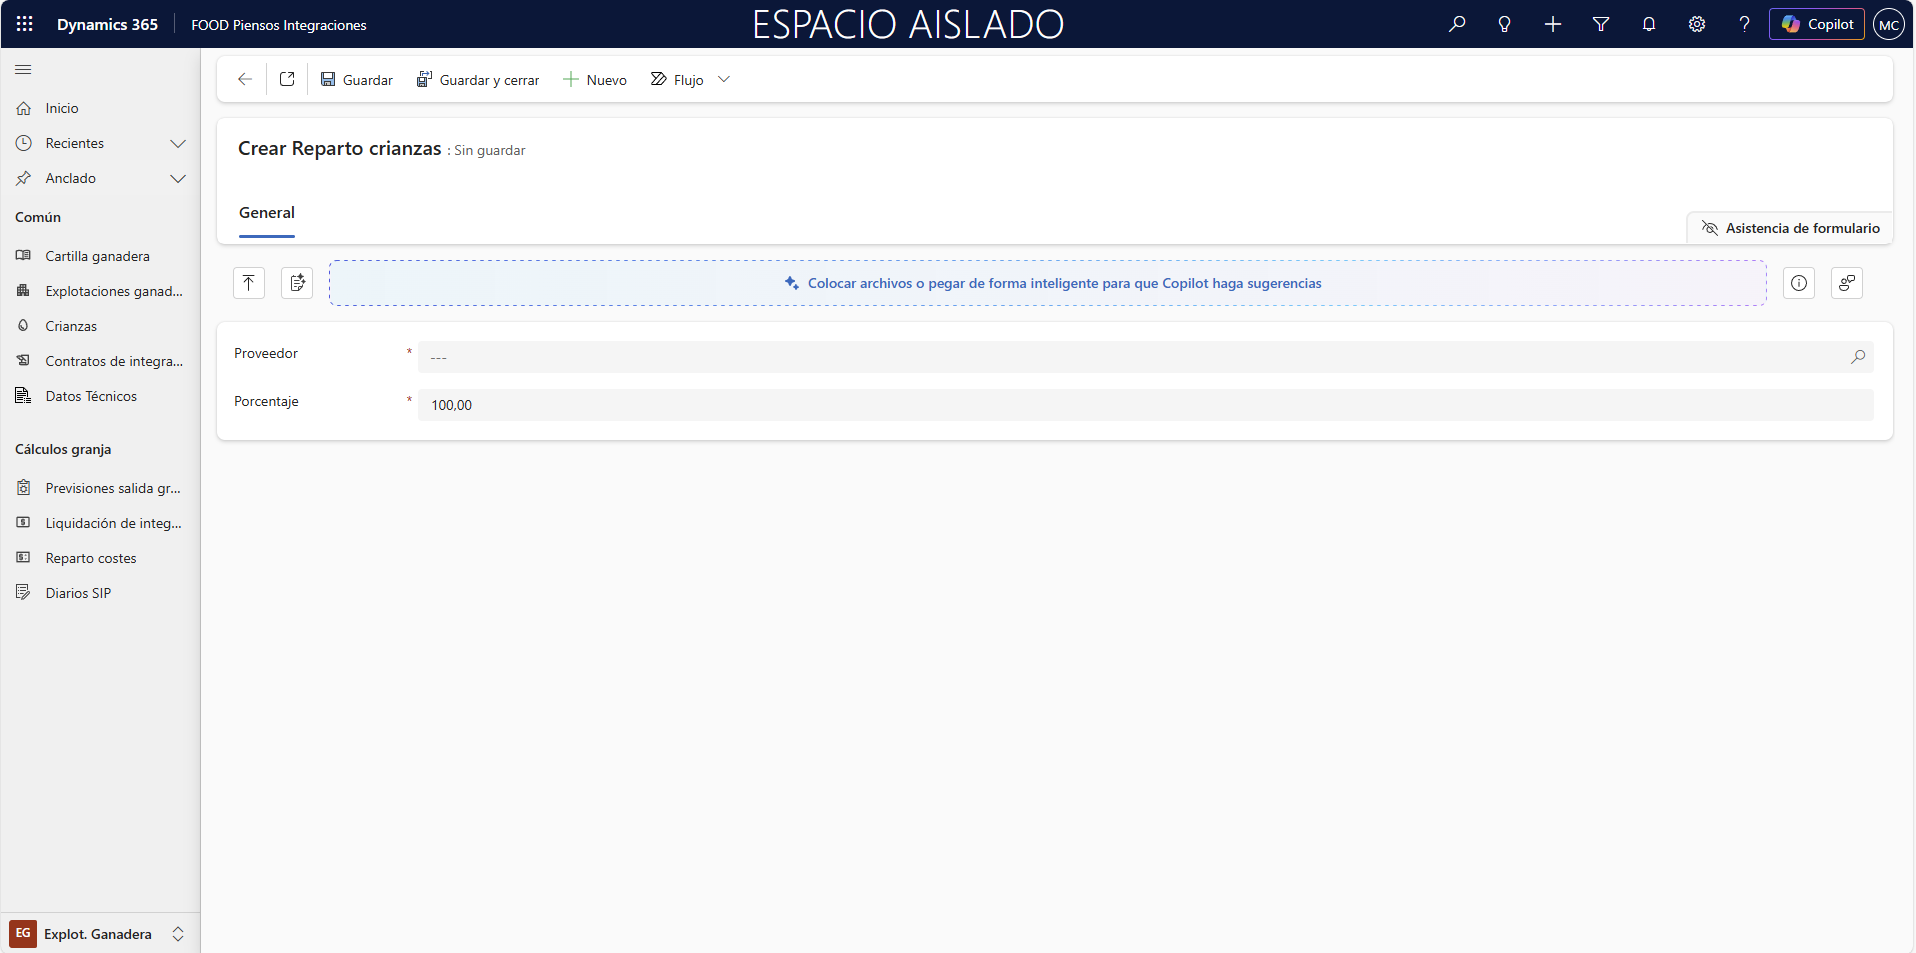Image resolution: width=1916 pixels, height=953 pixels.
Task: Open the filter icon in the header
Action: pyautogui.click(x=1601, y=24)
